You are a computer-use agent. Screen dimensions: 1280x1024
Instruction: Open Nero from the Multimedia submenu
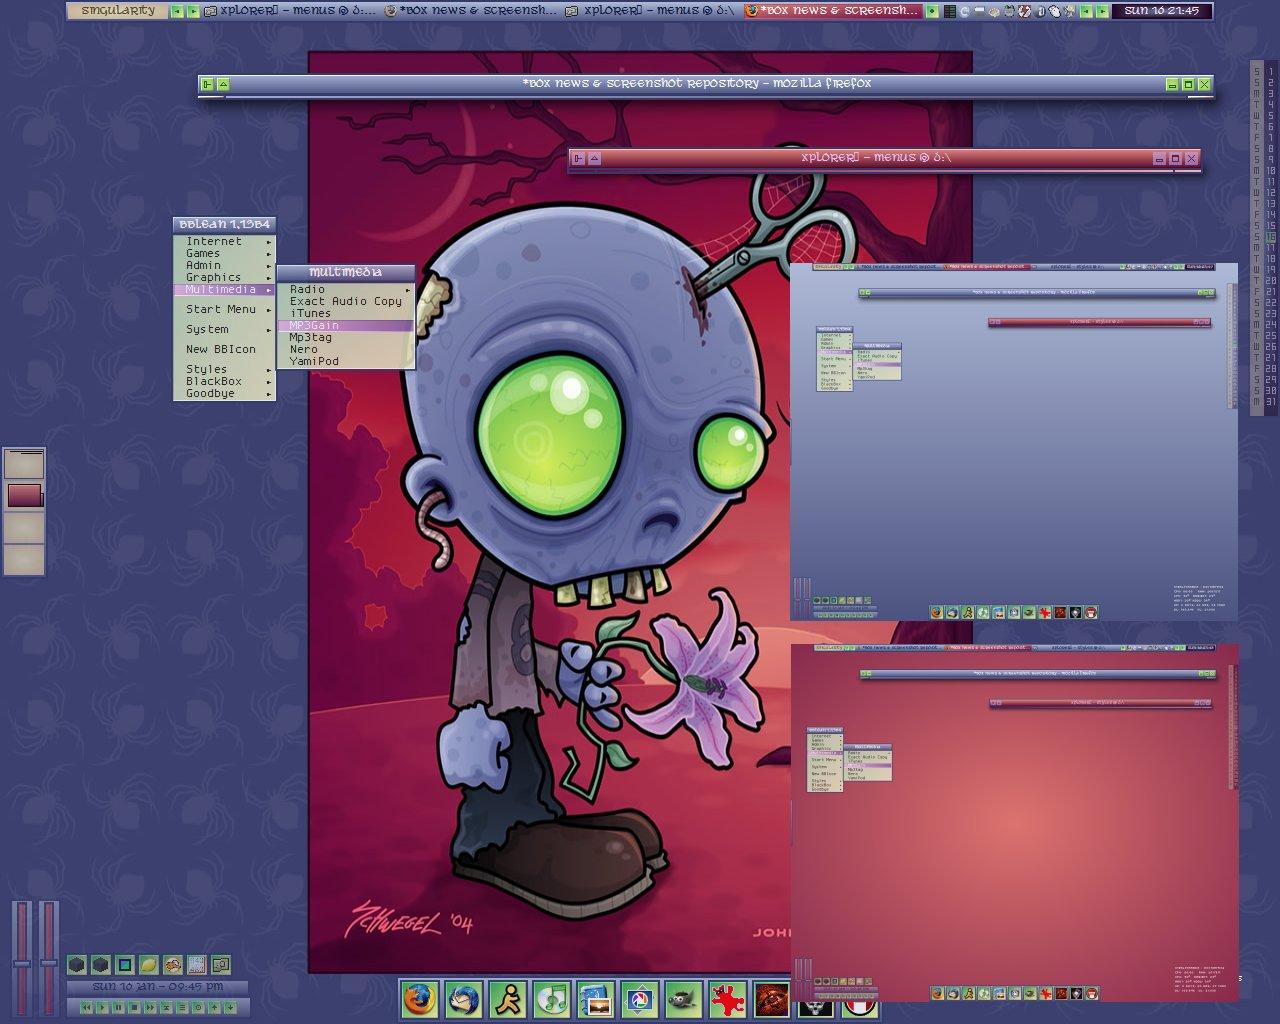click(345, 349)
